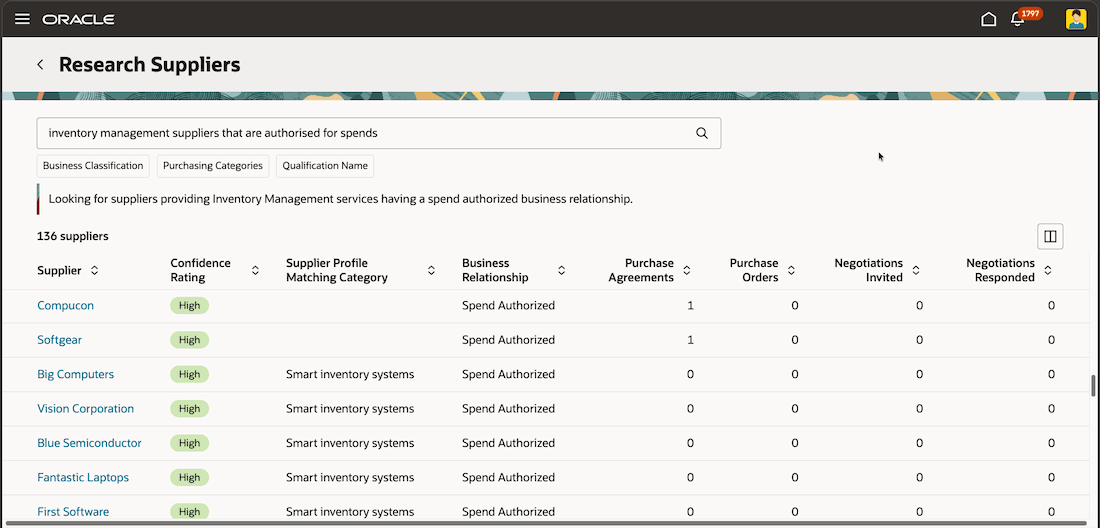Click Spend Authorized in Fantastic Laptops row
Image resolution: width=1100 pixels, height=528 pixels.
(509, 478)
